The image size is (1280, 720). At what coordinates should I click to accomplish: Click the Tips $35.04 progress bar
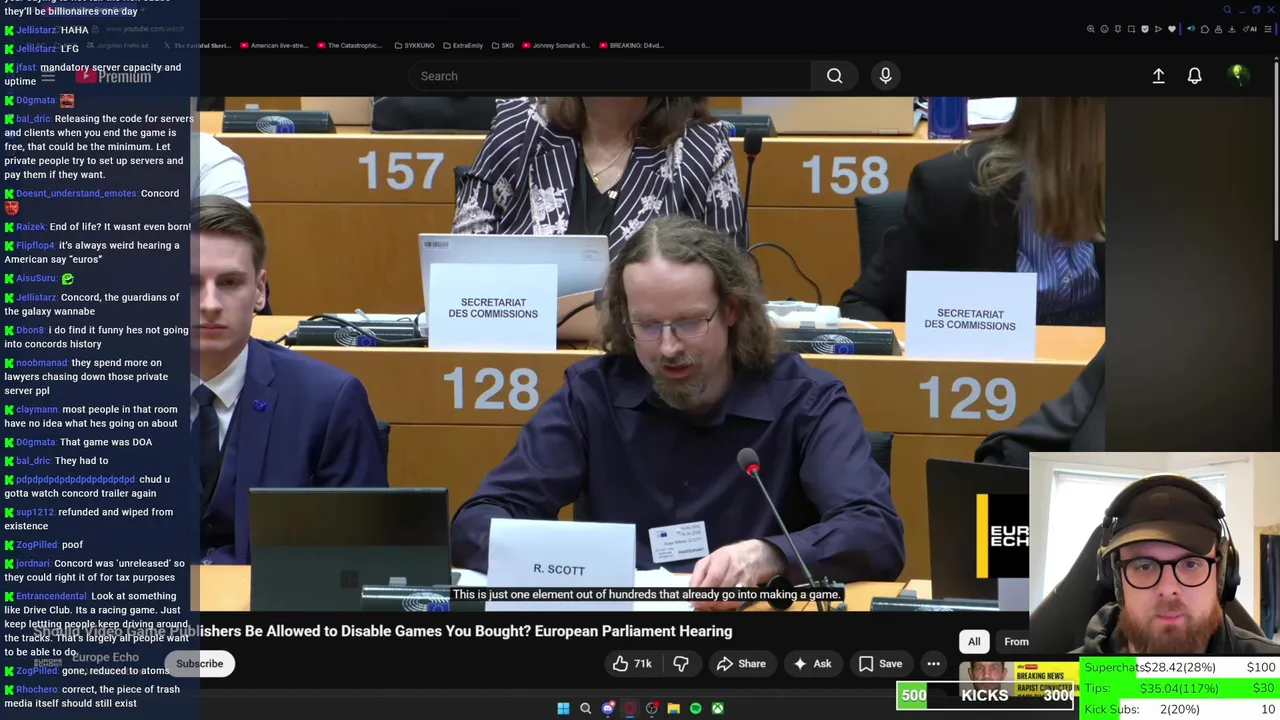pos(1181,688)
